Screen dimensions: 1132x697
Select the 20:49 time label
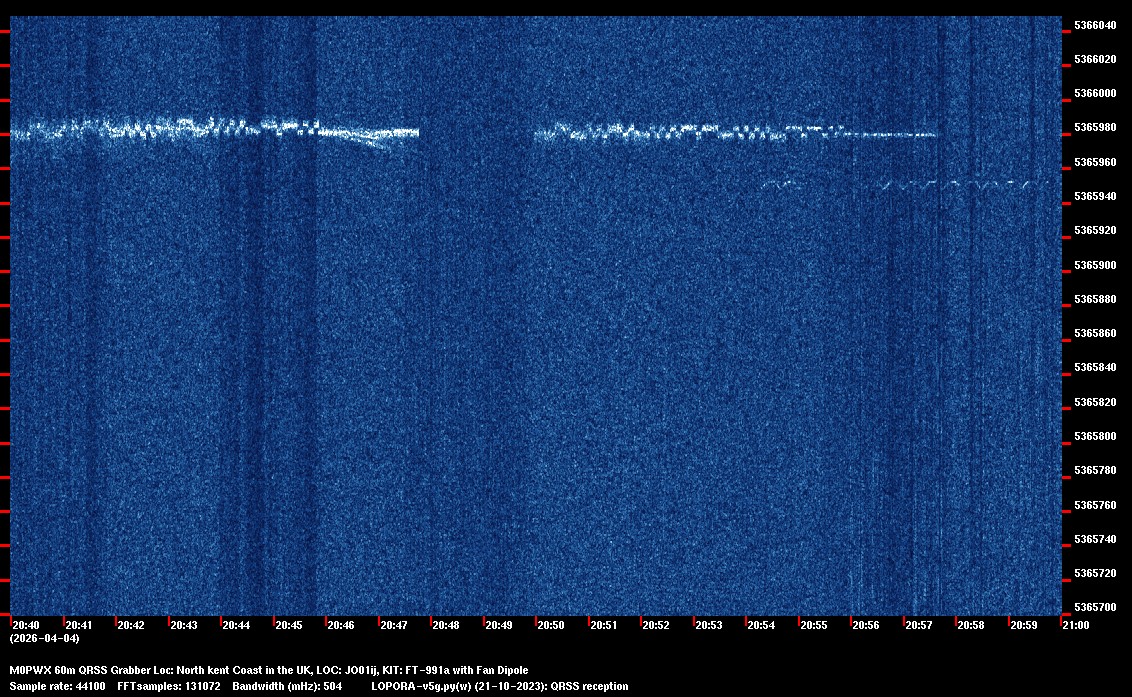(x=498, y=625)
